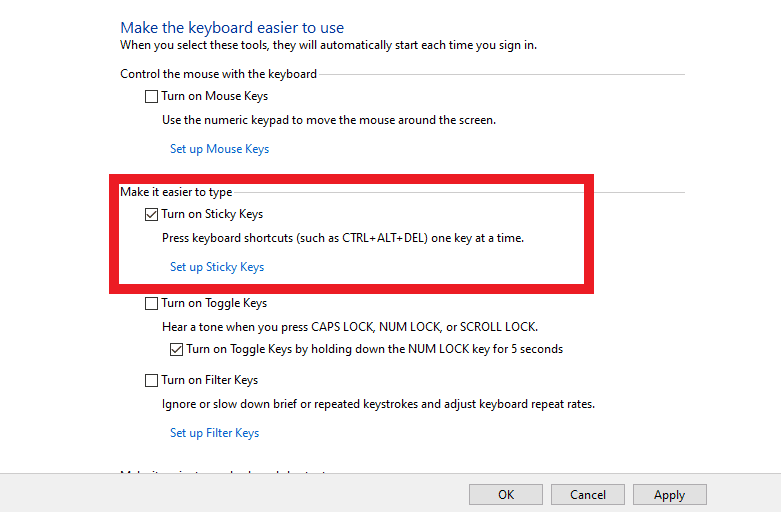Click the CTRL+ALT+DEL description under Sticky Keys
The height and width of the screenshot is (512, 781).
pyautogui.click(x=343, y=238)
